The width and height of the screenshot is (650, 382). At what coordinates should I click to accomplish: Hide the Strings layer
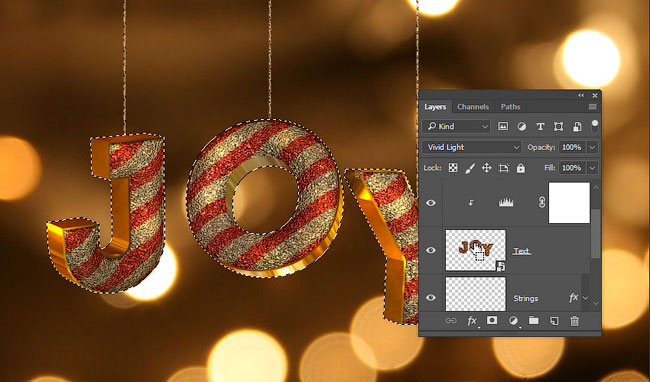point(431,297)
